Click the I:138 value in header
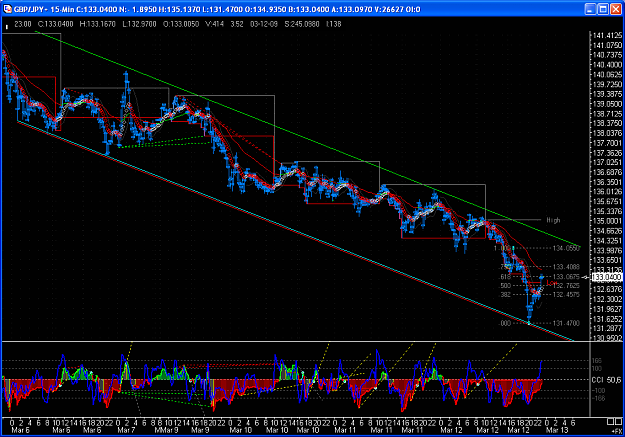The height and width of the screenshot is (437, 625). [x=334, y=24]
